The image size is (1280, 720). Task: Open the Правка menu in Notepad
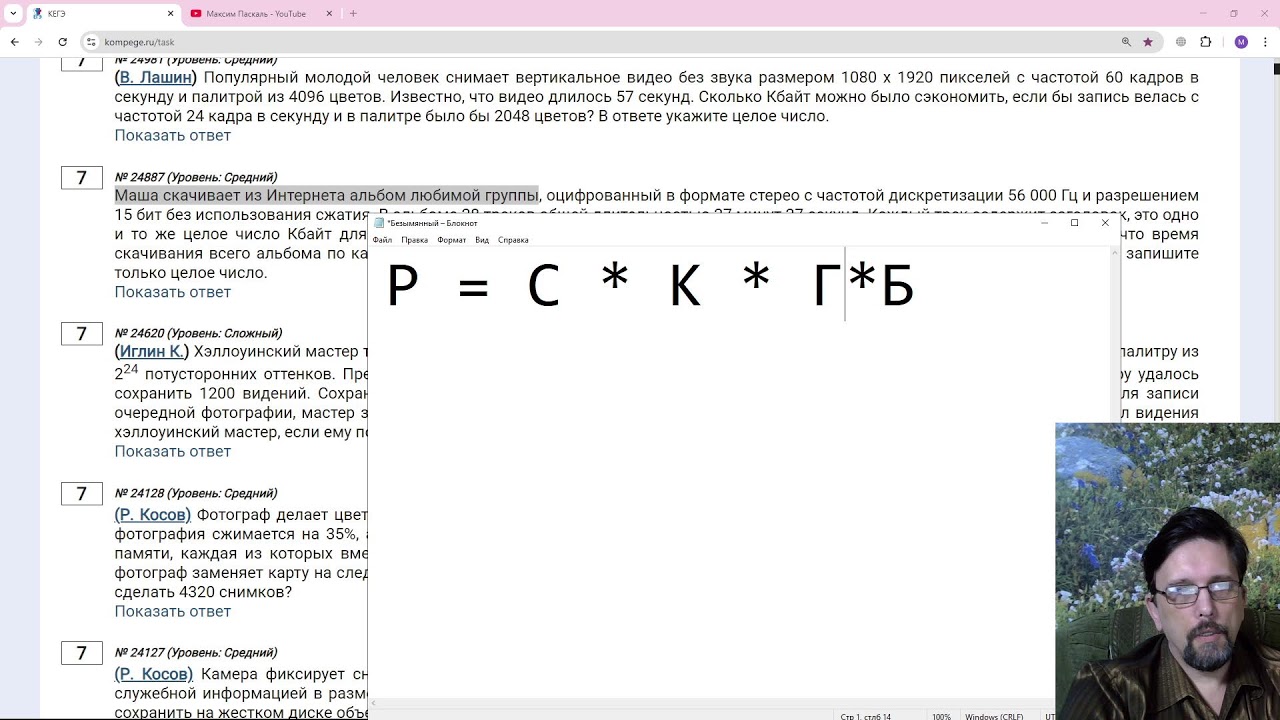414,240
